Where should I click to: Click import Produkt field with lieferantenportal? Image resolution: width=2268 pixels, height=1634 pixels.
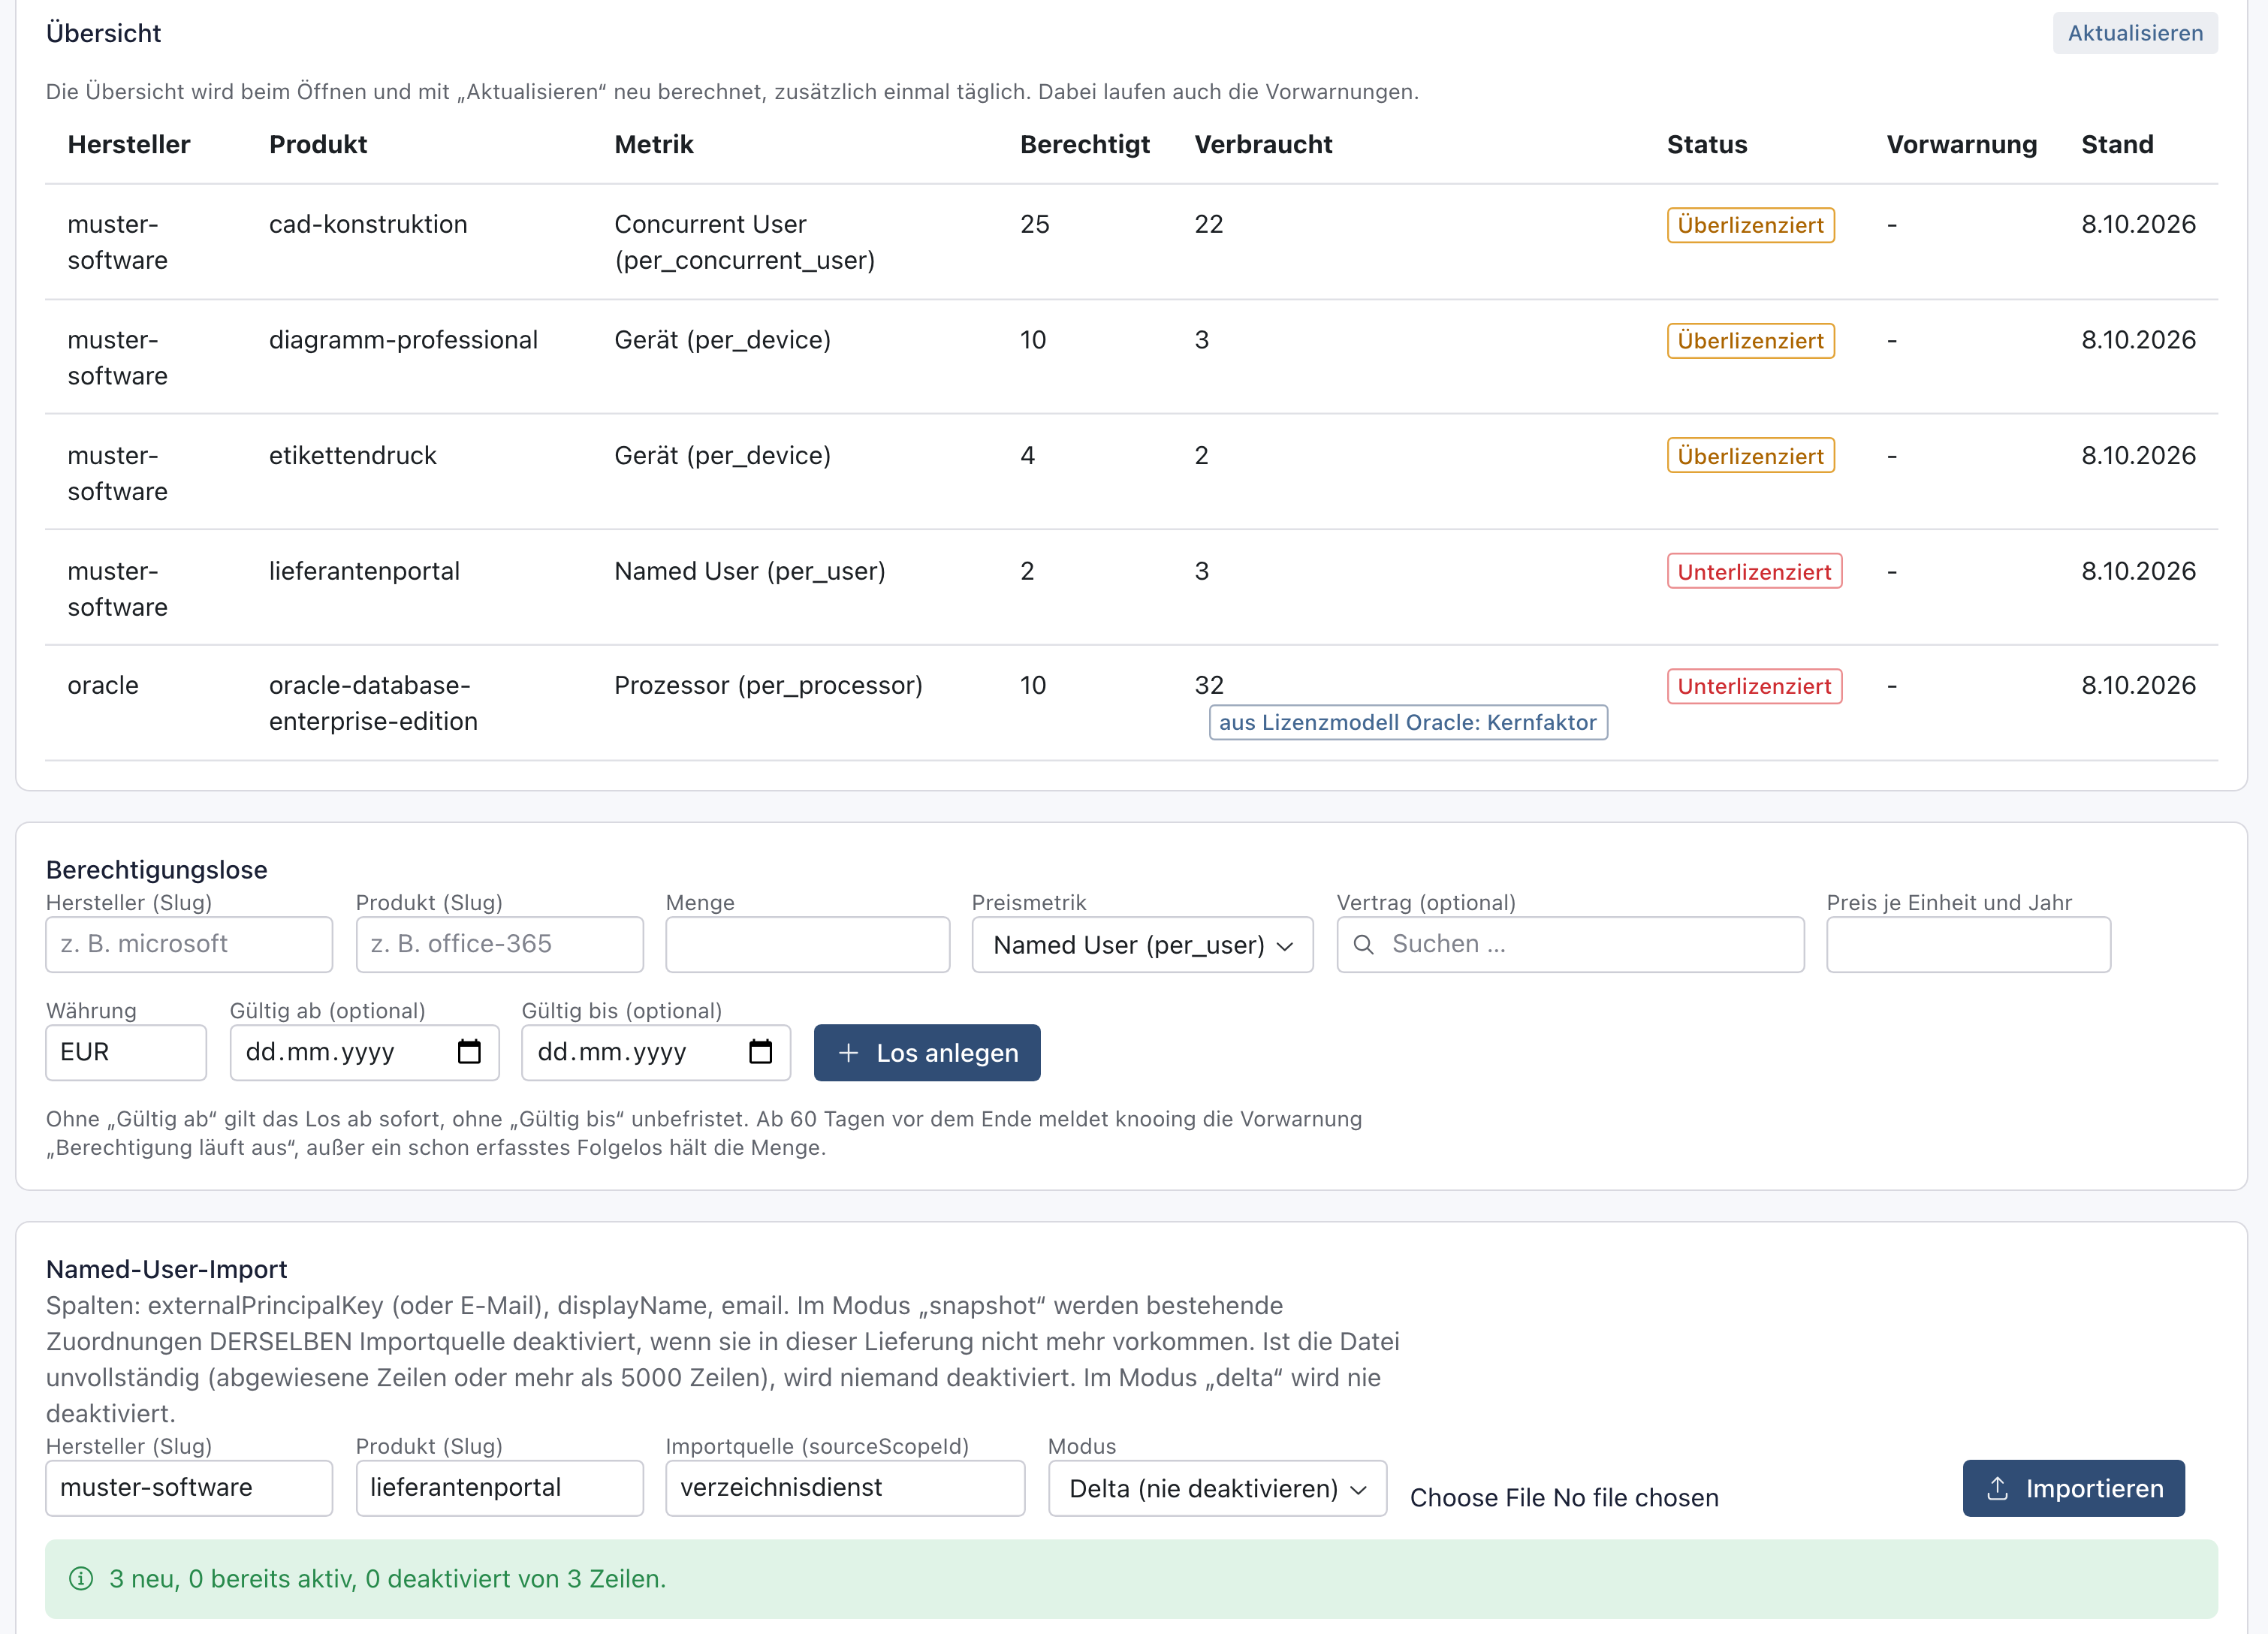tap(499, 1488)
